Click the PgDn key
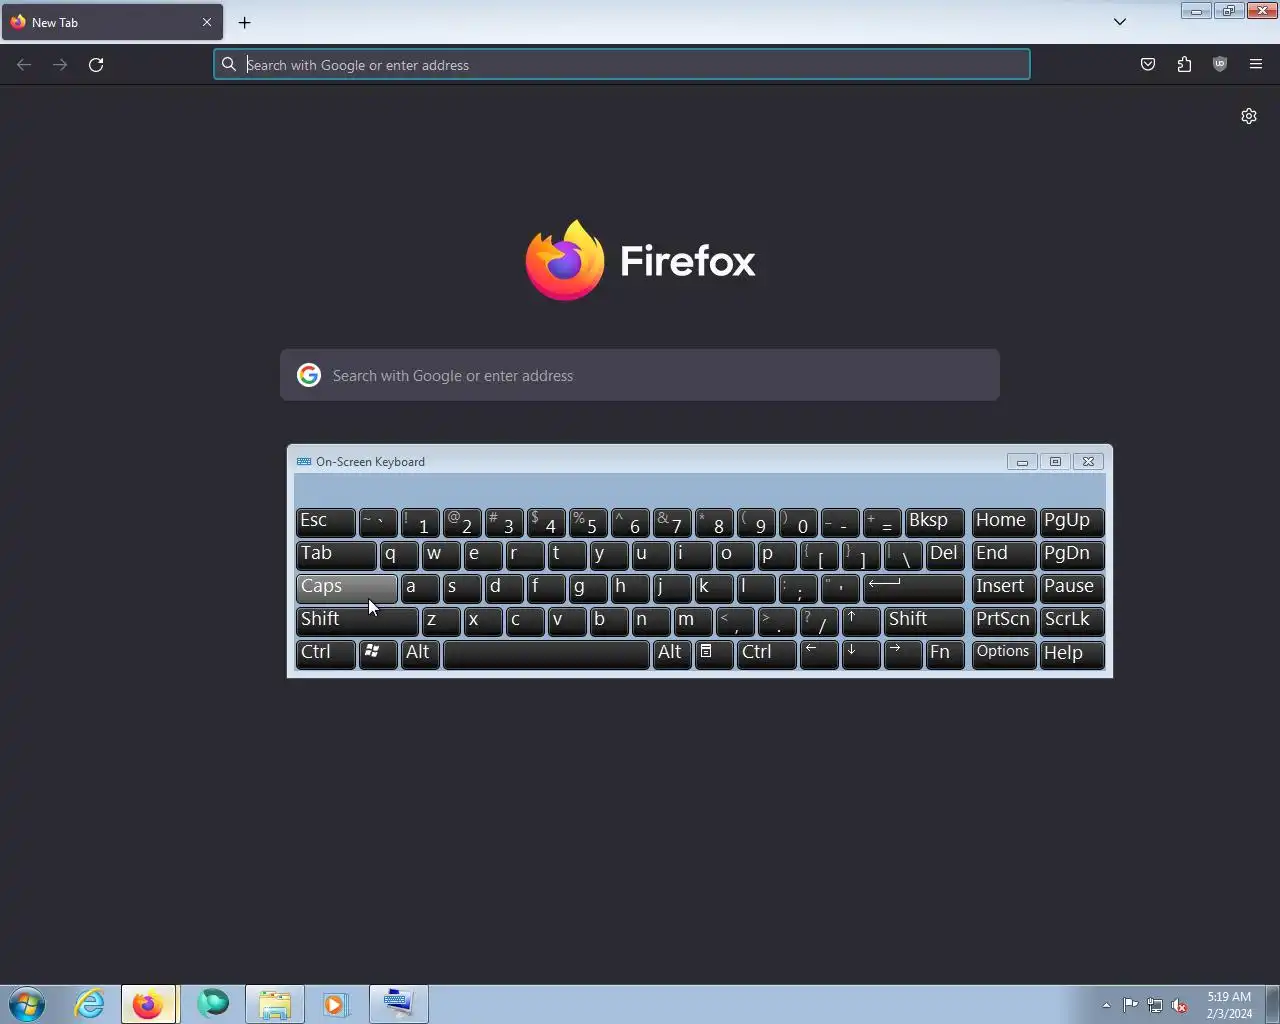1280x1024 pixels. (x=1072, y=554)
